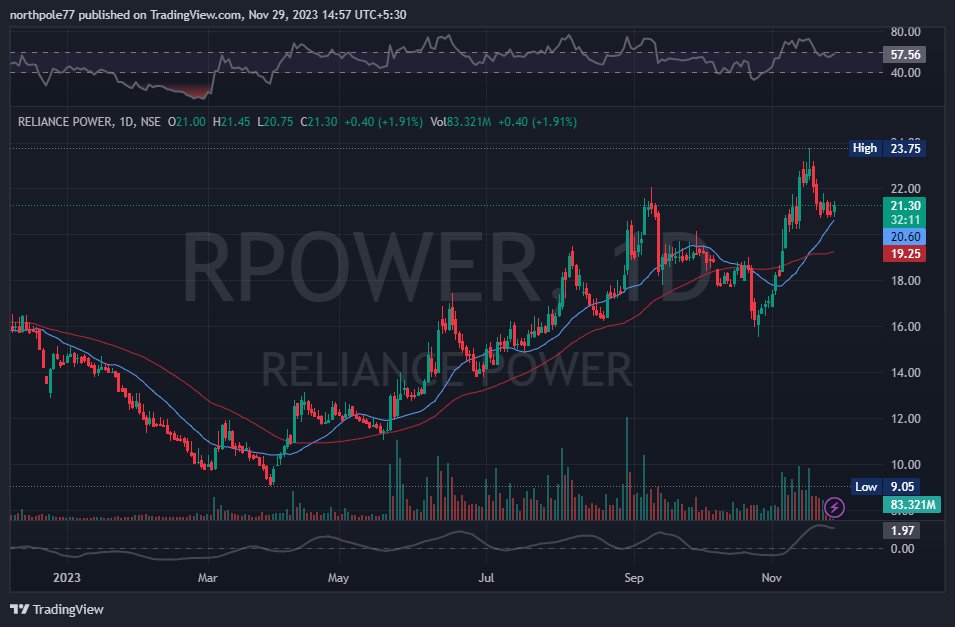This screenshot has width=955, height=627.
Task: Click the 22.00 price axis tick
Action: (905, 188)
